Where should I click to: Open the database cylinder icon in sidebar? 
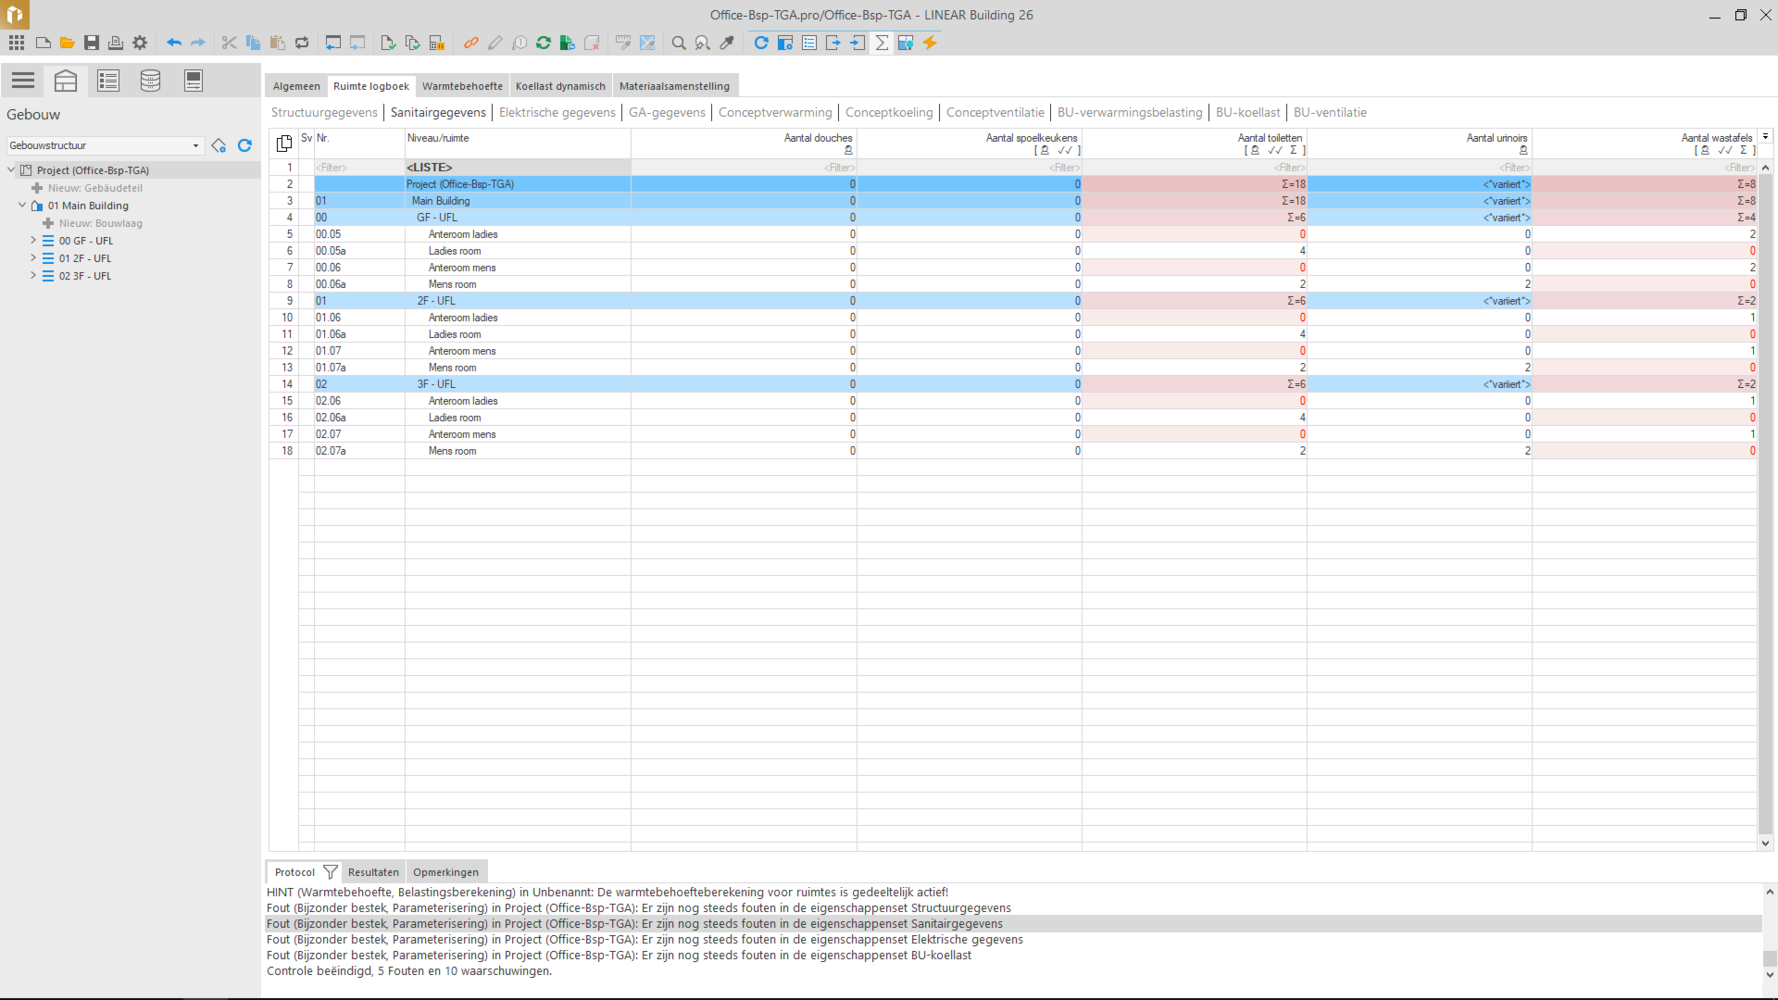150,80
